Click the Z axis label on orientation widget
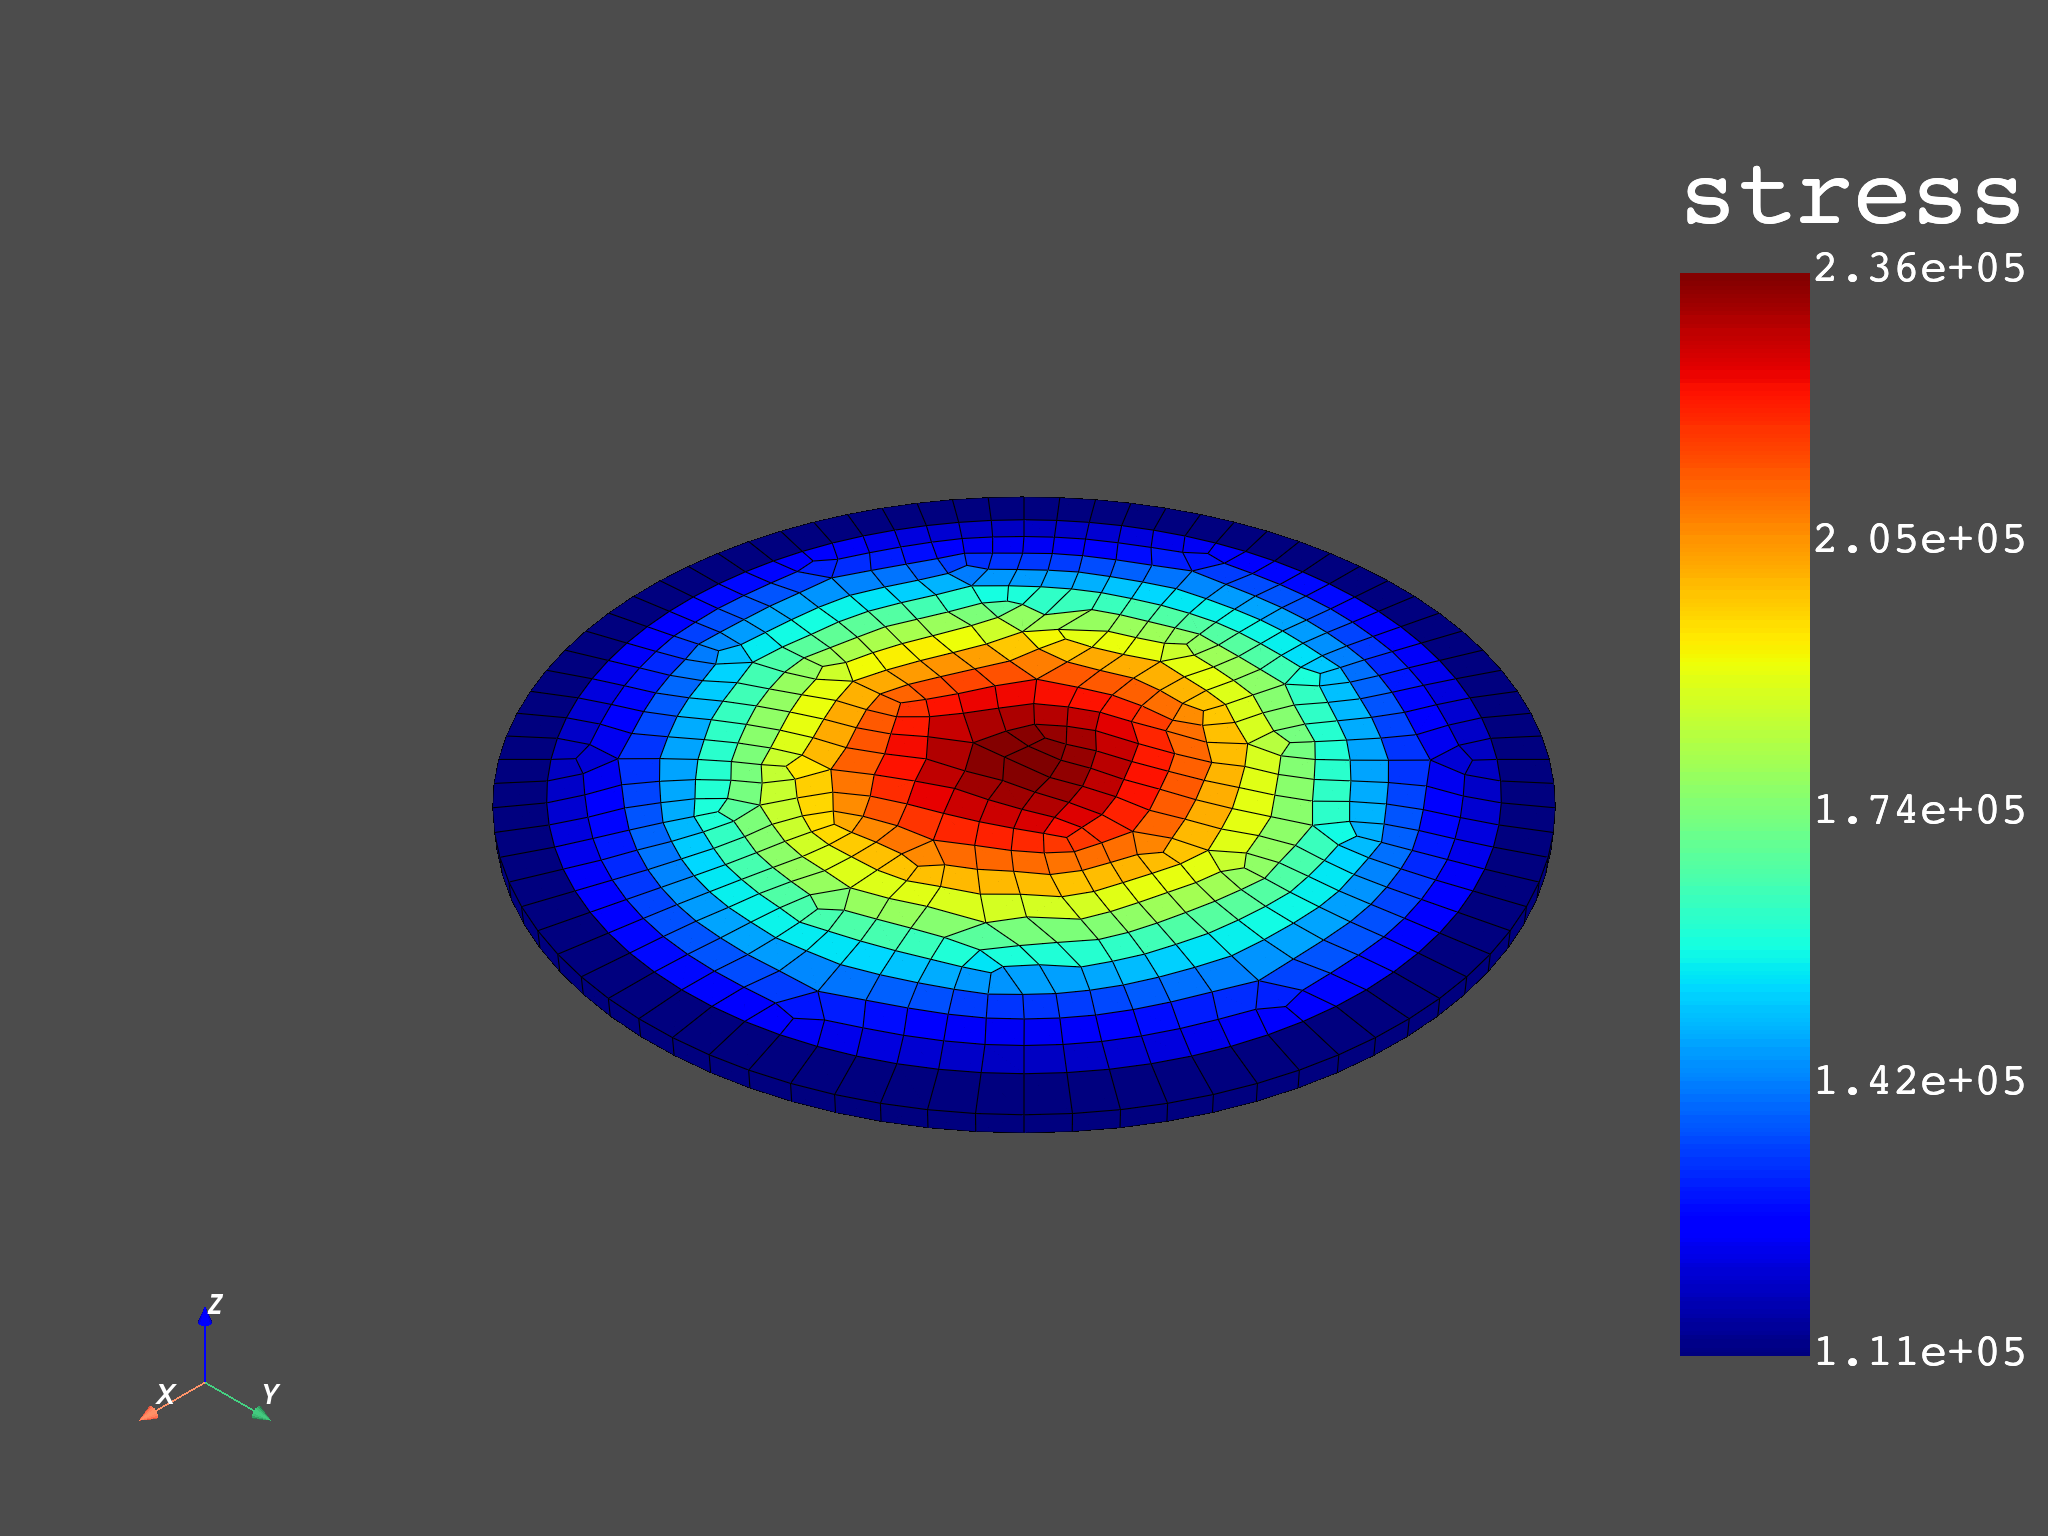 pyautogui.click(x=215, y=1304)
